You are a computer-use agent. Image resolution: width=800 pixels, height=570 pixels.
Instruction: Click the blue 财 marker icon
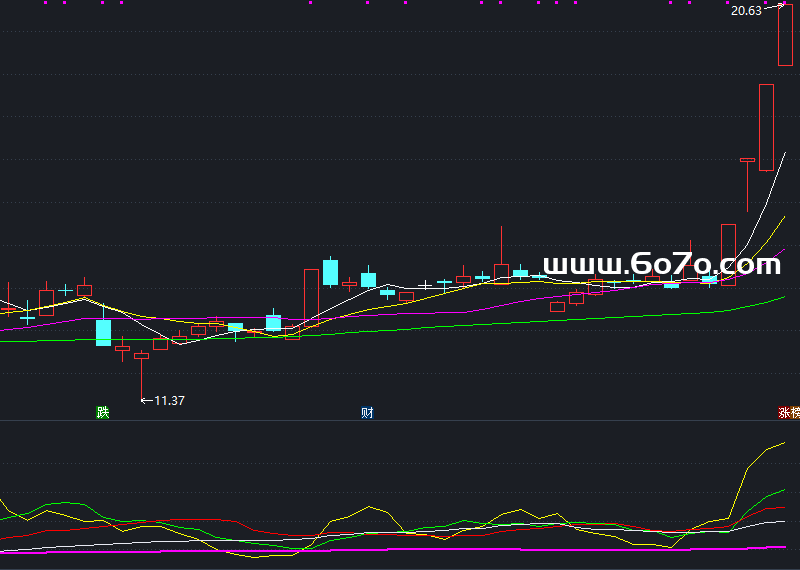coord(367,412)
